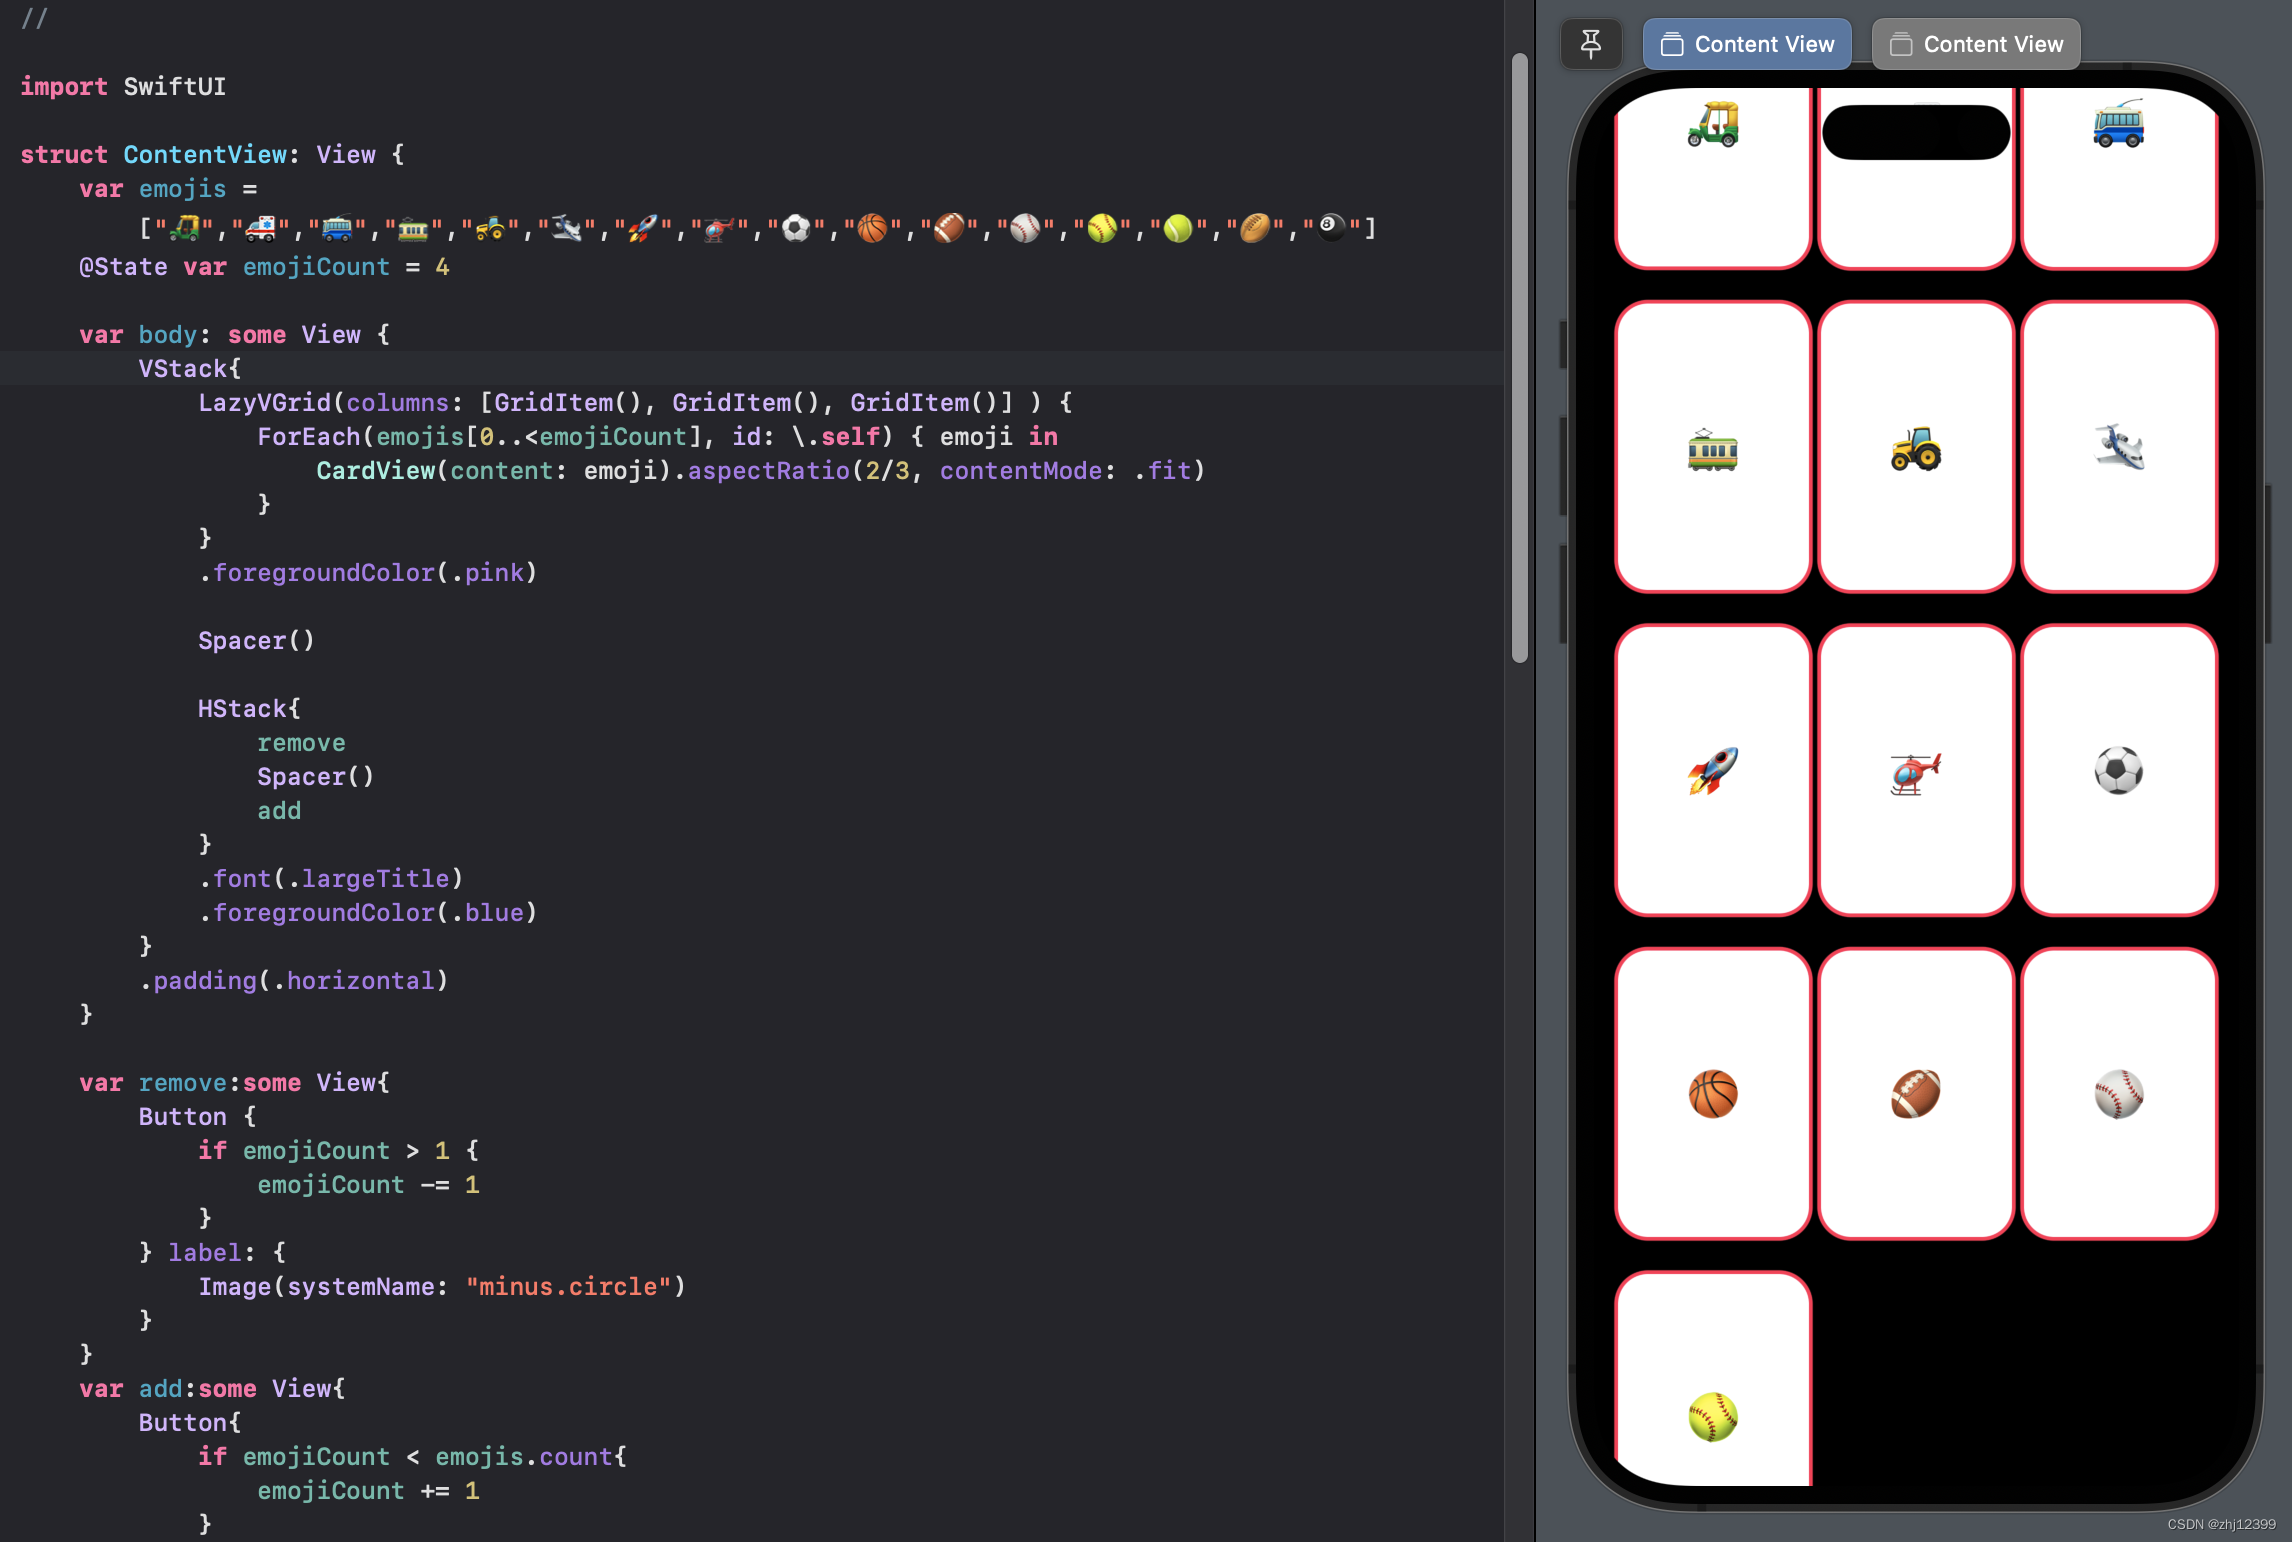Click the tennis ball emoji in the array code
This screenshot has height=1542, width=2292.
point(1178,229)
